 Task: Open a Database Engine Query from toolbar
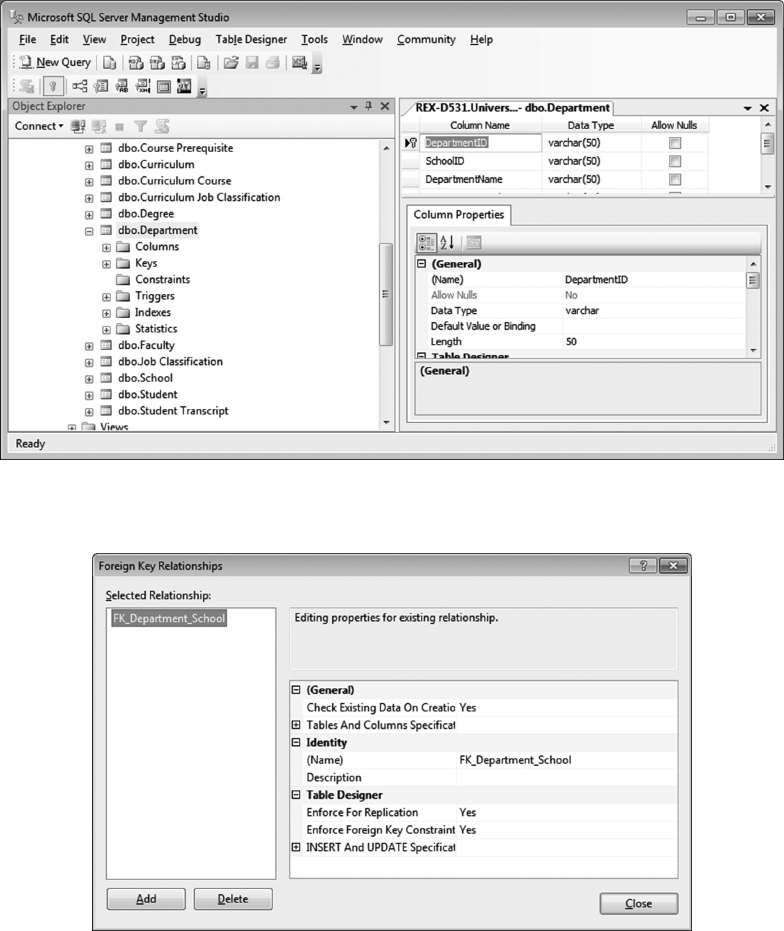109,62
